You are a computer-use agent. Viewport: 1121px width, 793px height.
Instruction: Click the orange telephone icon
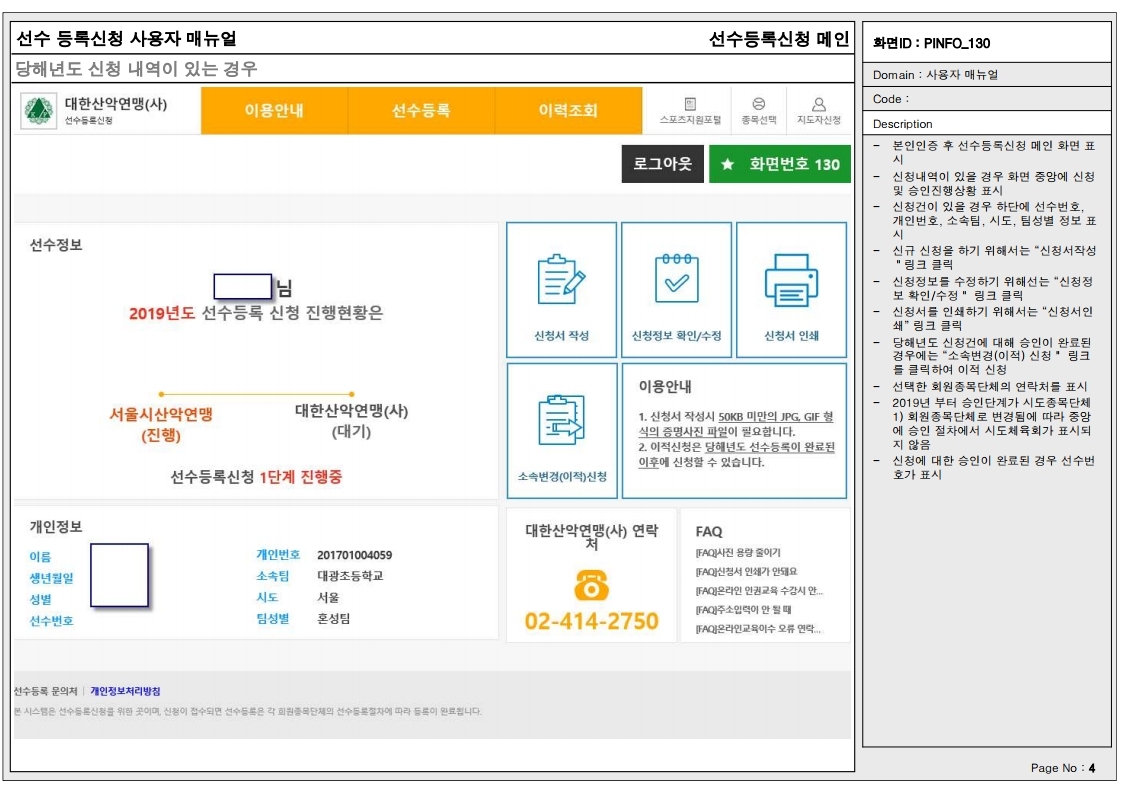(591, 585)
